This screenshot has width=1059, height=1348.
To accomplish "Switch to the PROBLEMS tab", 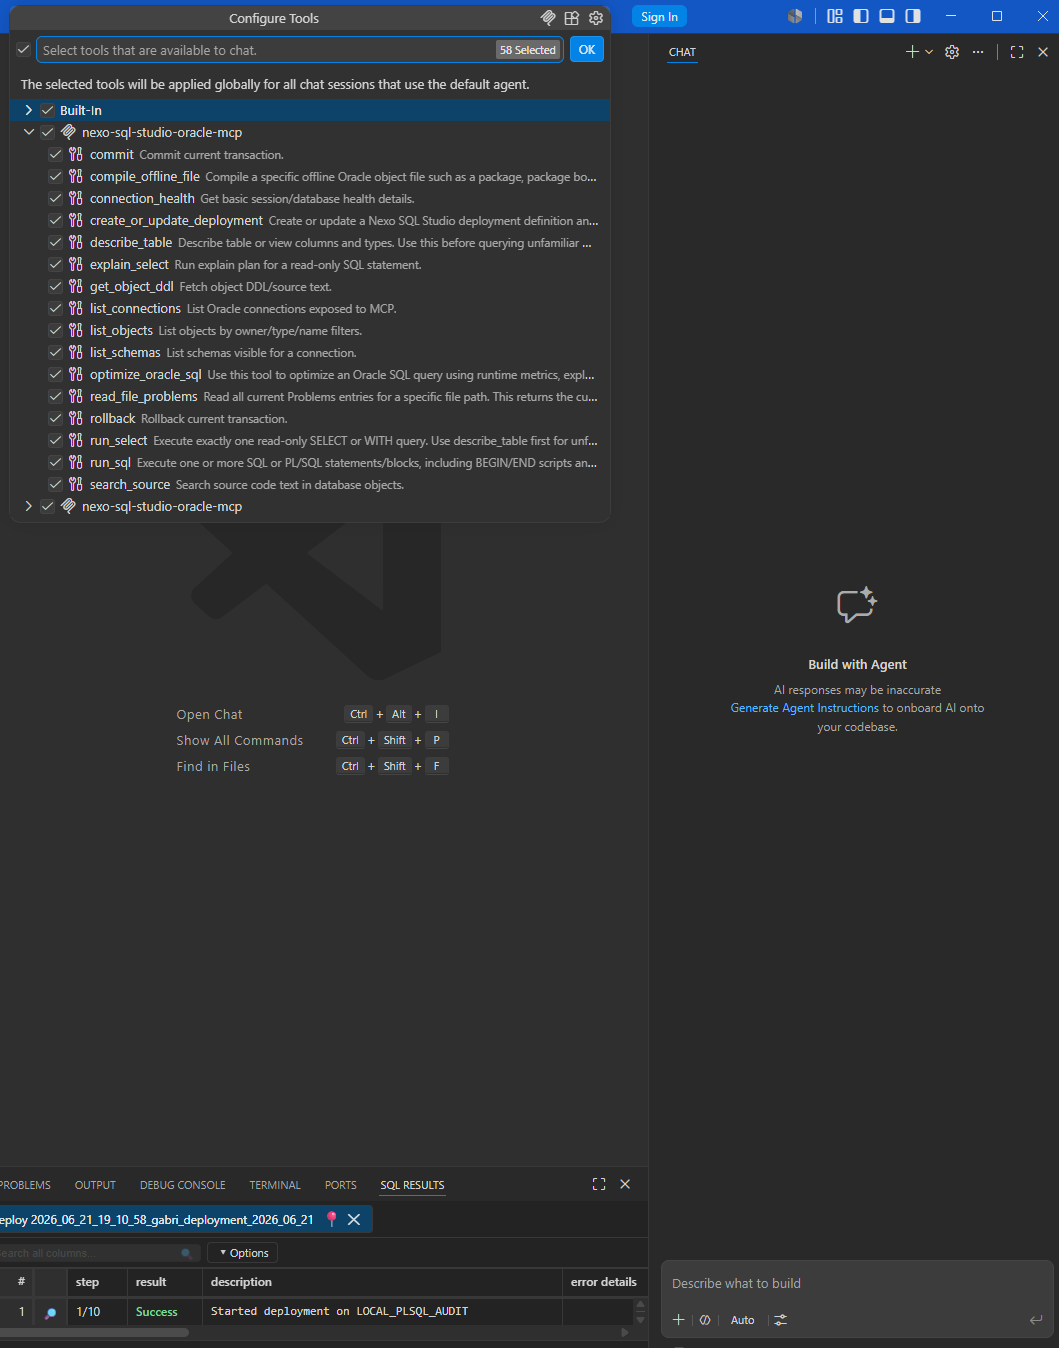I will (x=25, y=1185).
